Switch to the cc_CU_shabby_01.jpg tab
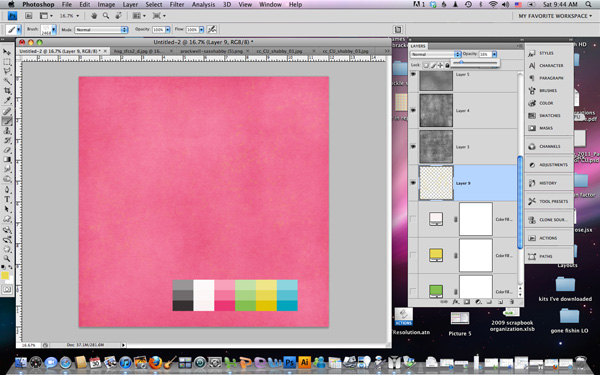The height and width of the screenshot is (375, 600). pos(279,51)
